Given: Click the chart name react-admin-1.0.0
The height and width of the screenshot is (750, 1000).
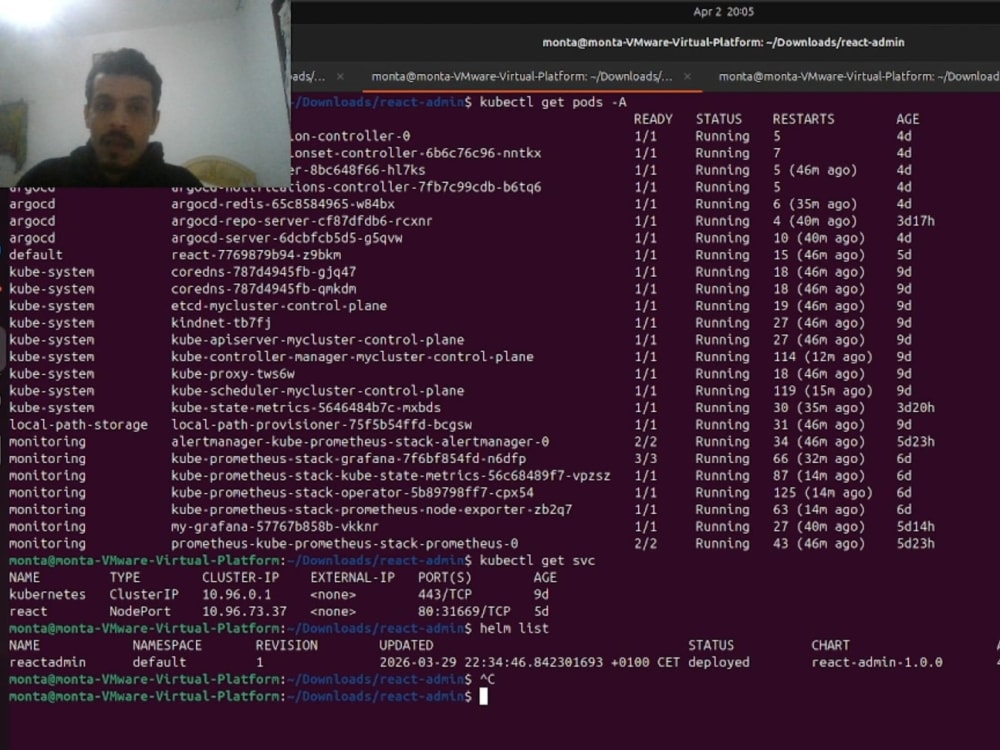Looking at the screenshot, I should [877, 662].
